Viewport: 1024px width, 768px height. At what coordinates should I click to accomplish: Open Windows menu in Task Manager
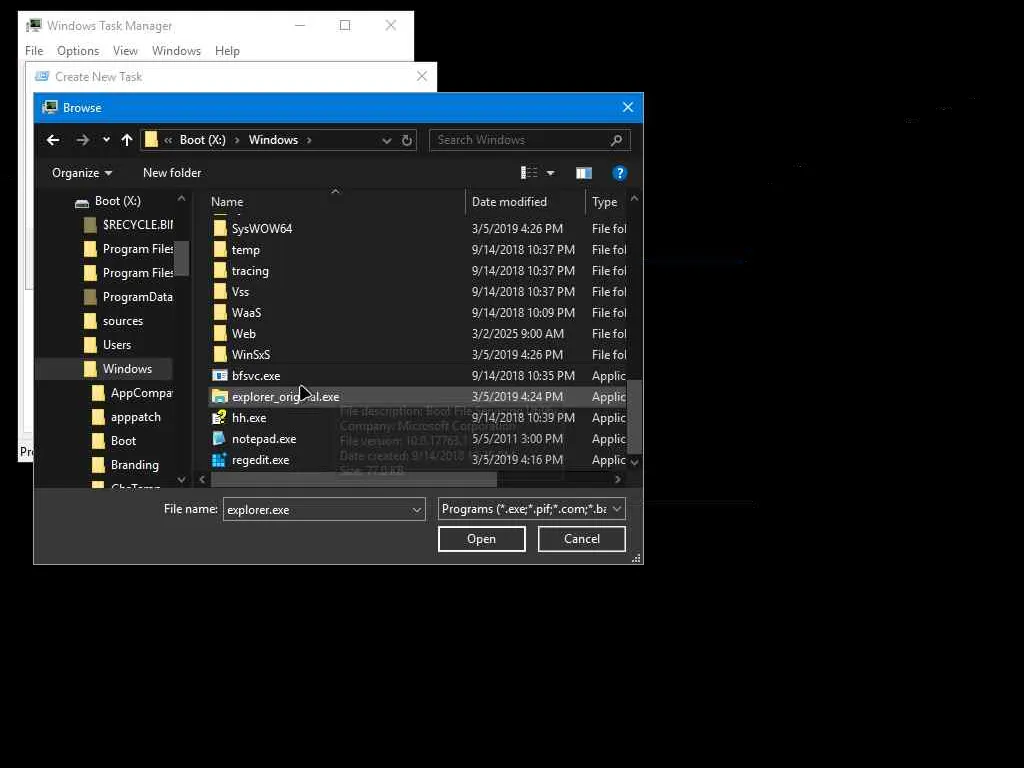tap(176, 51)
